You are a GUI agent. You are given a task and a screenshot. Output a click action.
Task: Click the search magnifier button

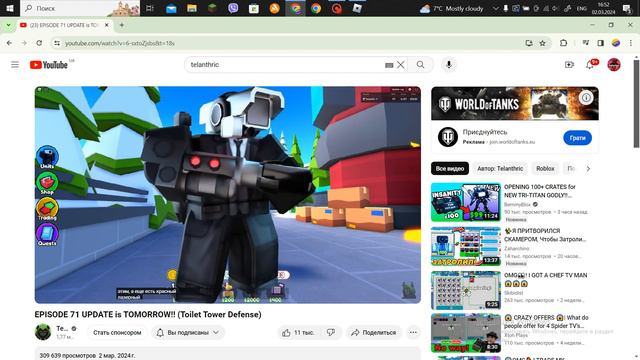[420, 64]
